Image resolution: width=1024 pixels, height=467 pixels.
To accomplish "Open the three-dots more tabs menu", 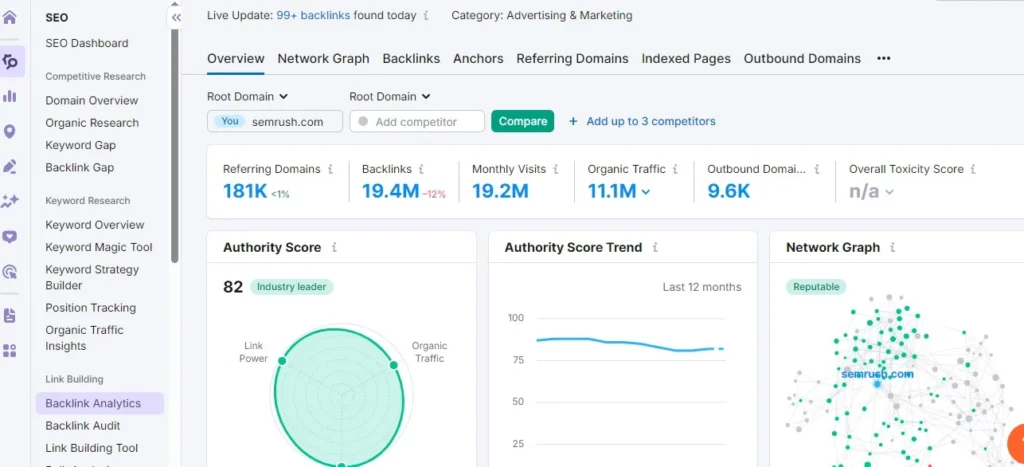I will coord(884,59).
